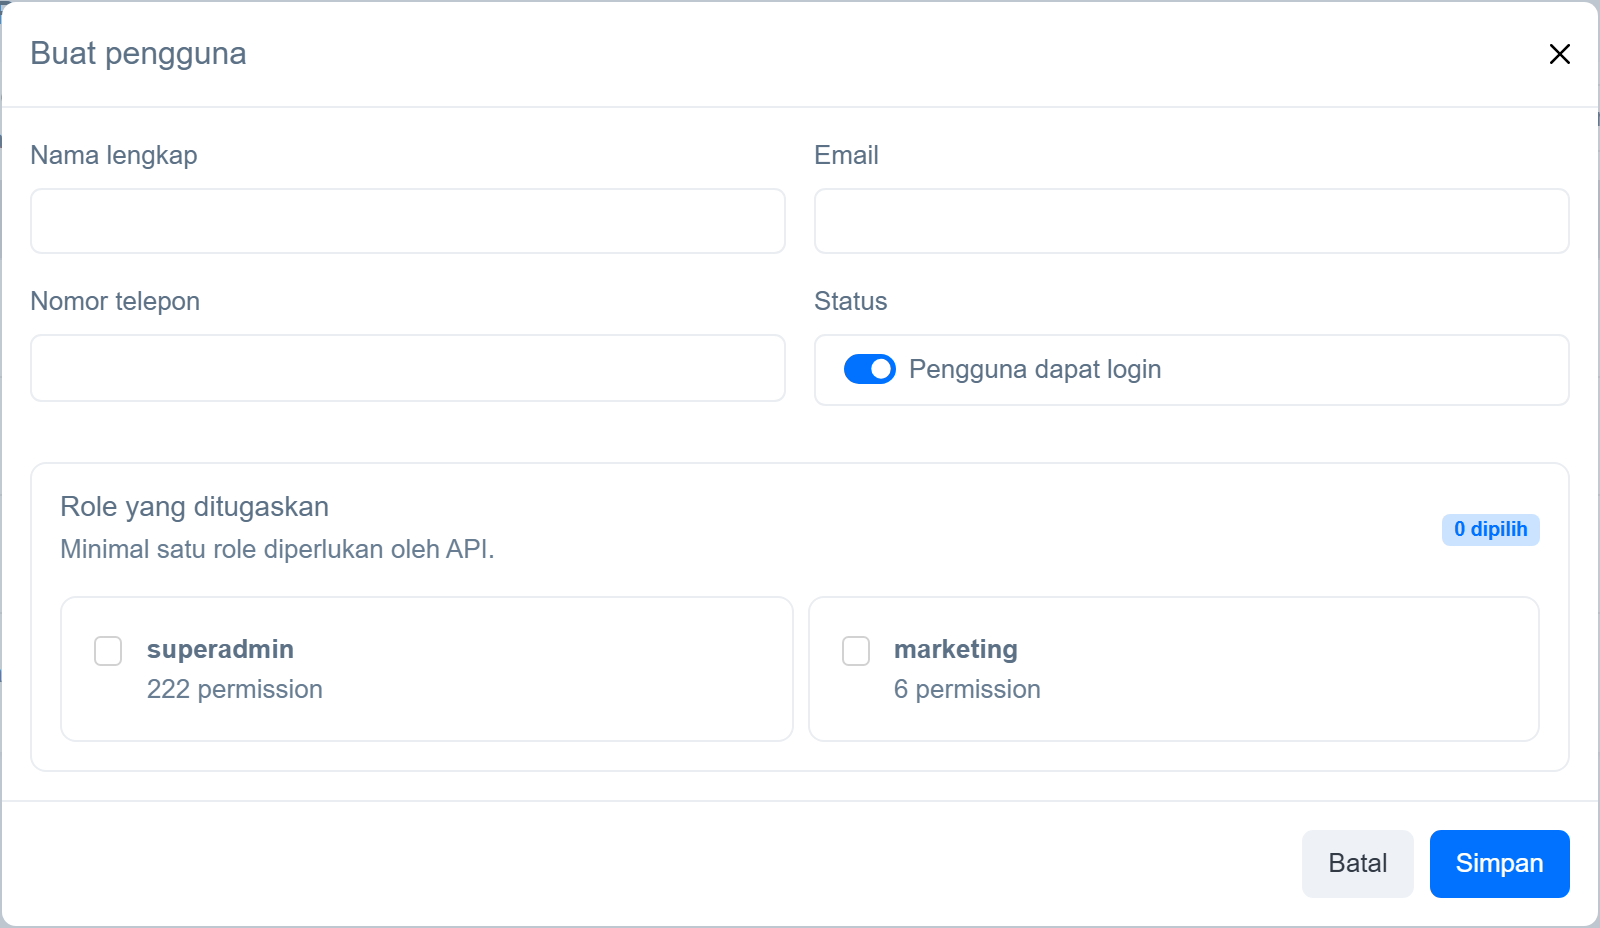Click the Role yang ditugaskan heading

tap(195, 506)
